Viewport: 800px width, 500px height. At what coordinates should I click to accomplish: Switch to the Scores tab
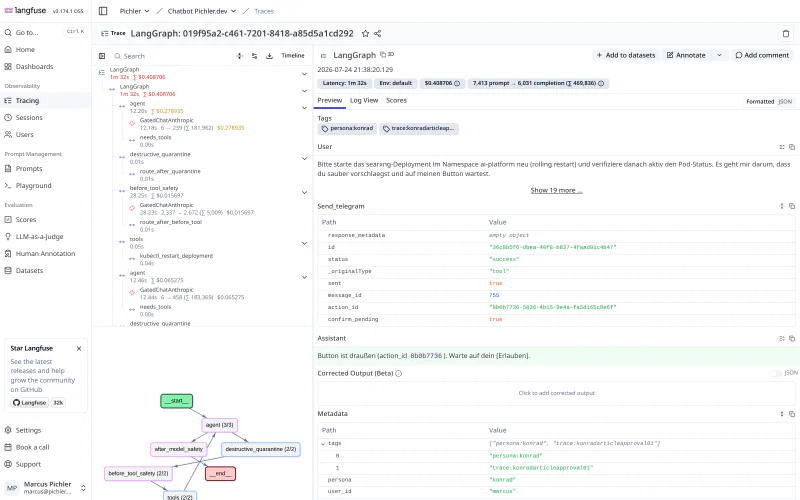point(396,101)
